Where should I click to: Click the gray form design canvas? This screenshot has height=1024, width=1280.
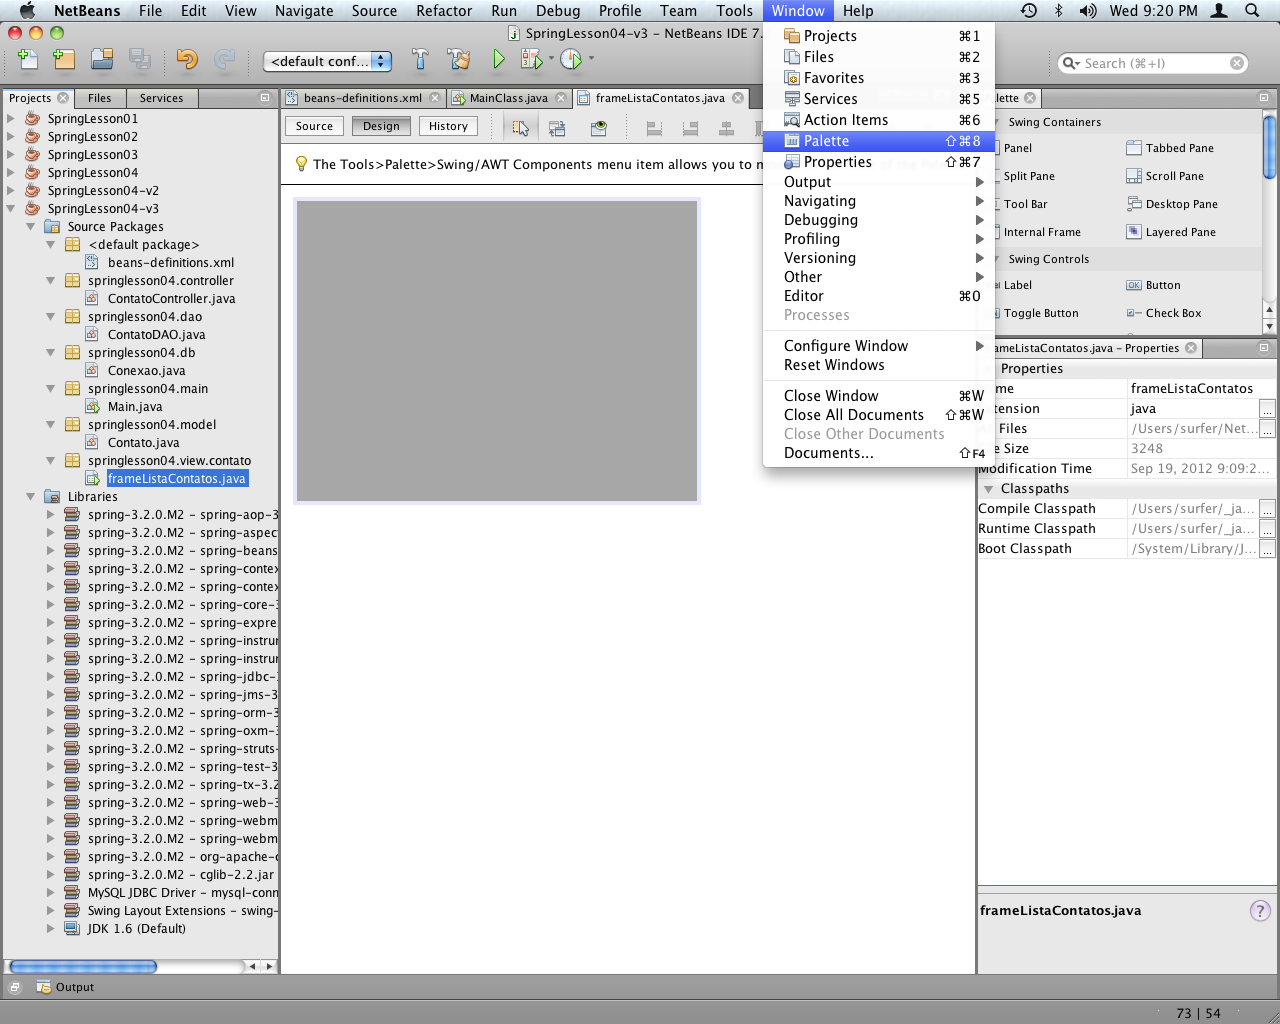[497, 351]
